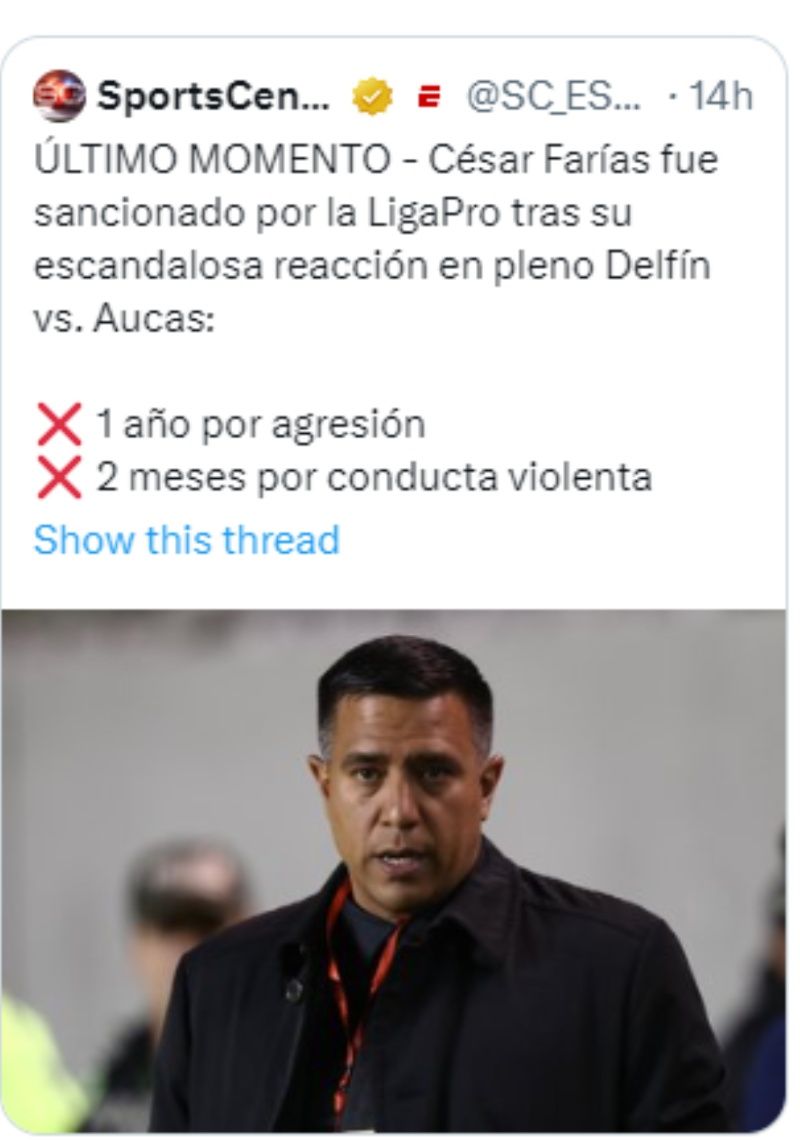Click the vs. Aucas: text
The image size is (800, 1140).
(124, 318)
